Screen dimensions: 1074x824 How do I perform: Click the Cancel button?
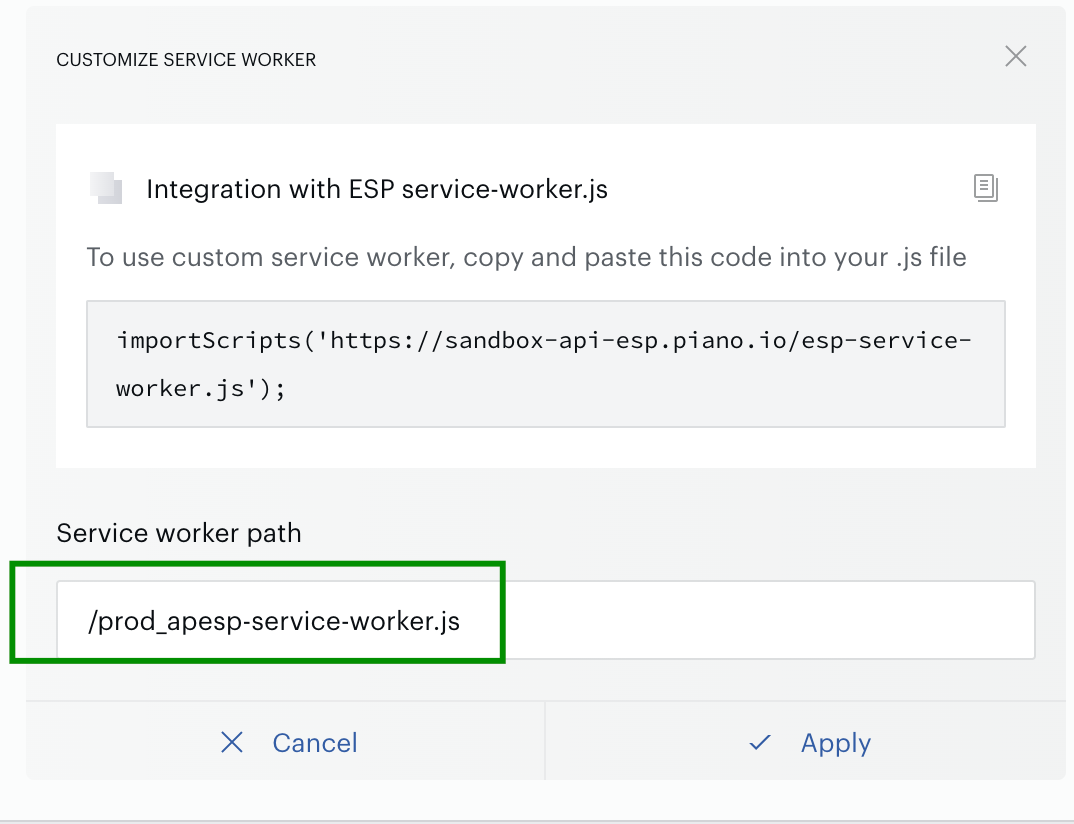[x=286, y=742]
